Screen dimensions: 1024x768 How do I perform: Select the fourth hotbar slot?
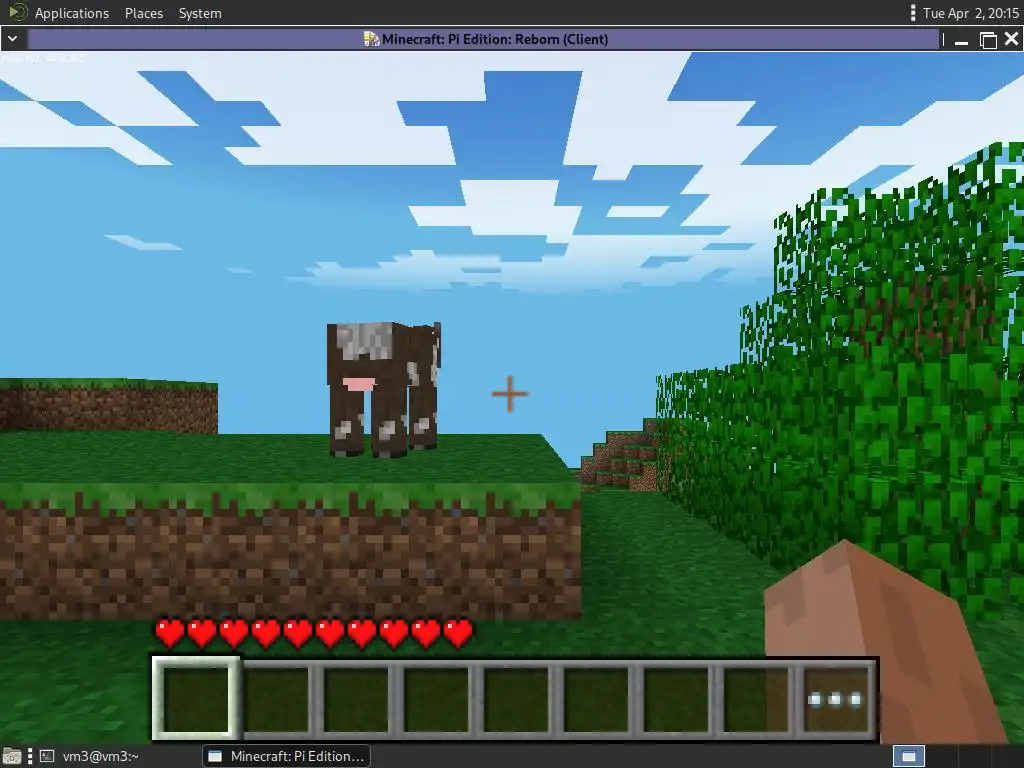click(x=436, y=699)
